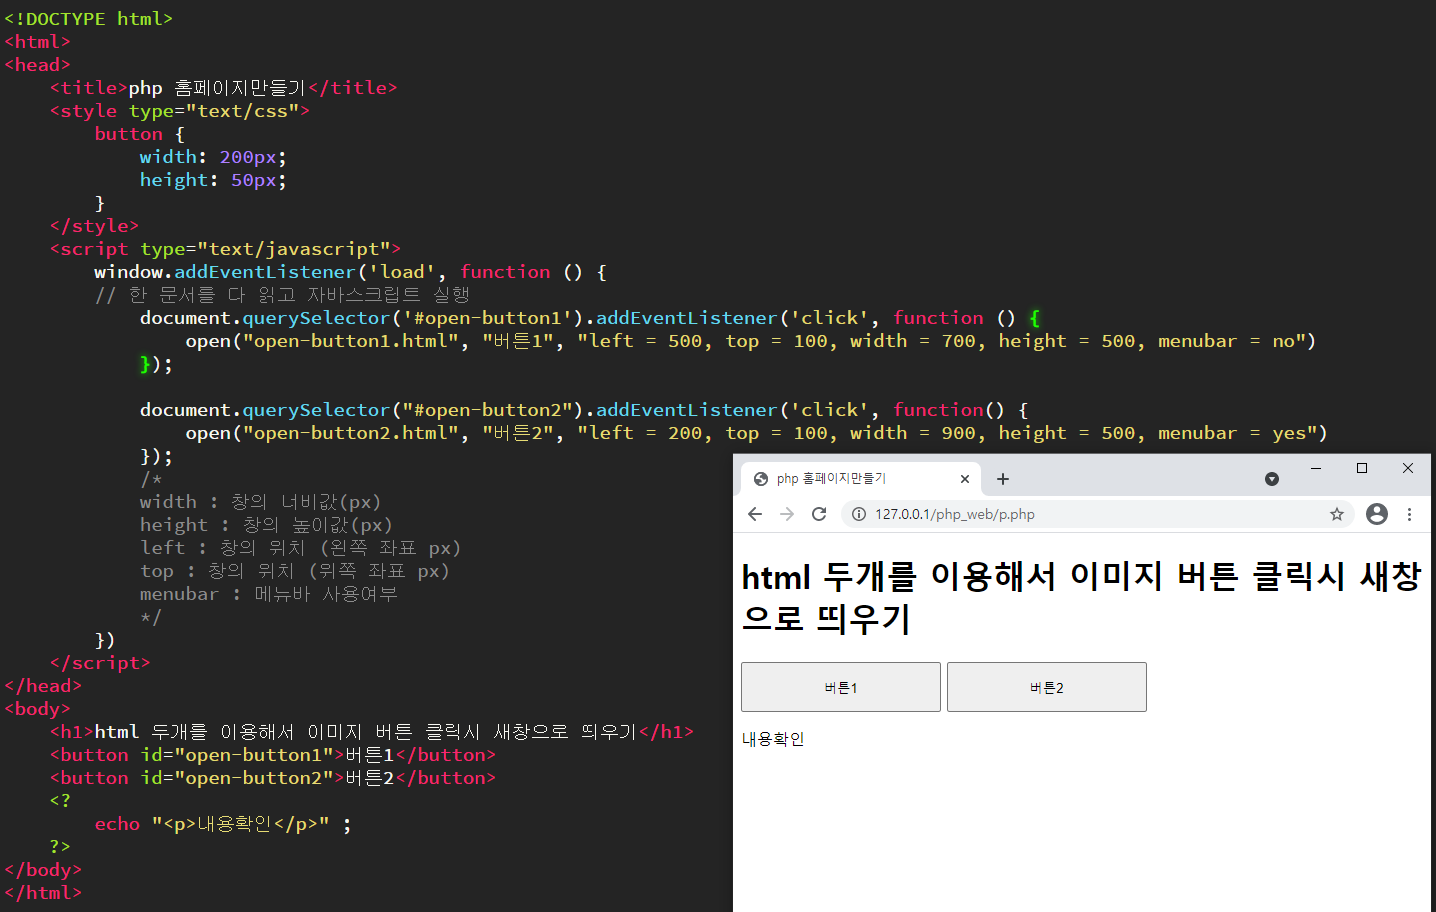This screenshot has width=1436, height=912.
Task: Click the <script type="text/javascript"> line
Action: click(x=225, y=249)
